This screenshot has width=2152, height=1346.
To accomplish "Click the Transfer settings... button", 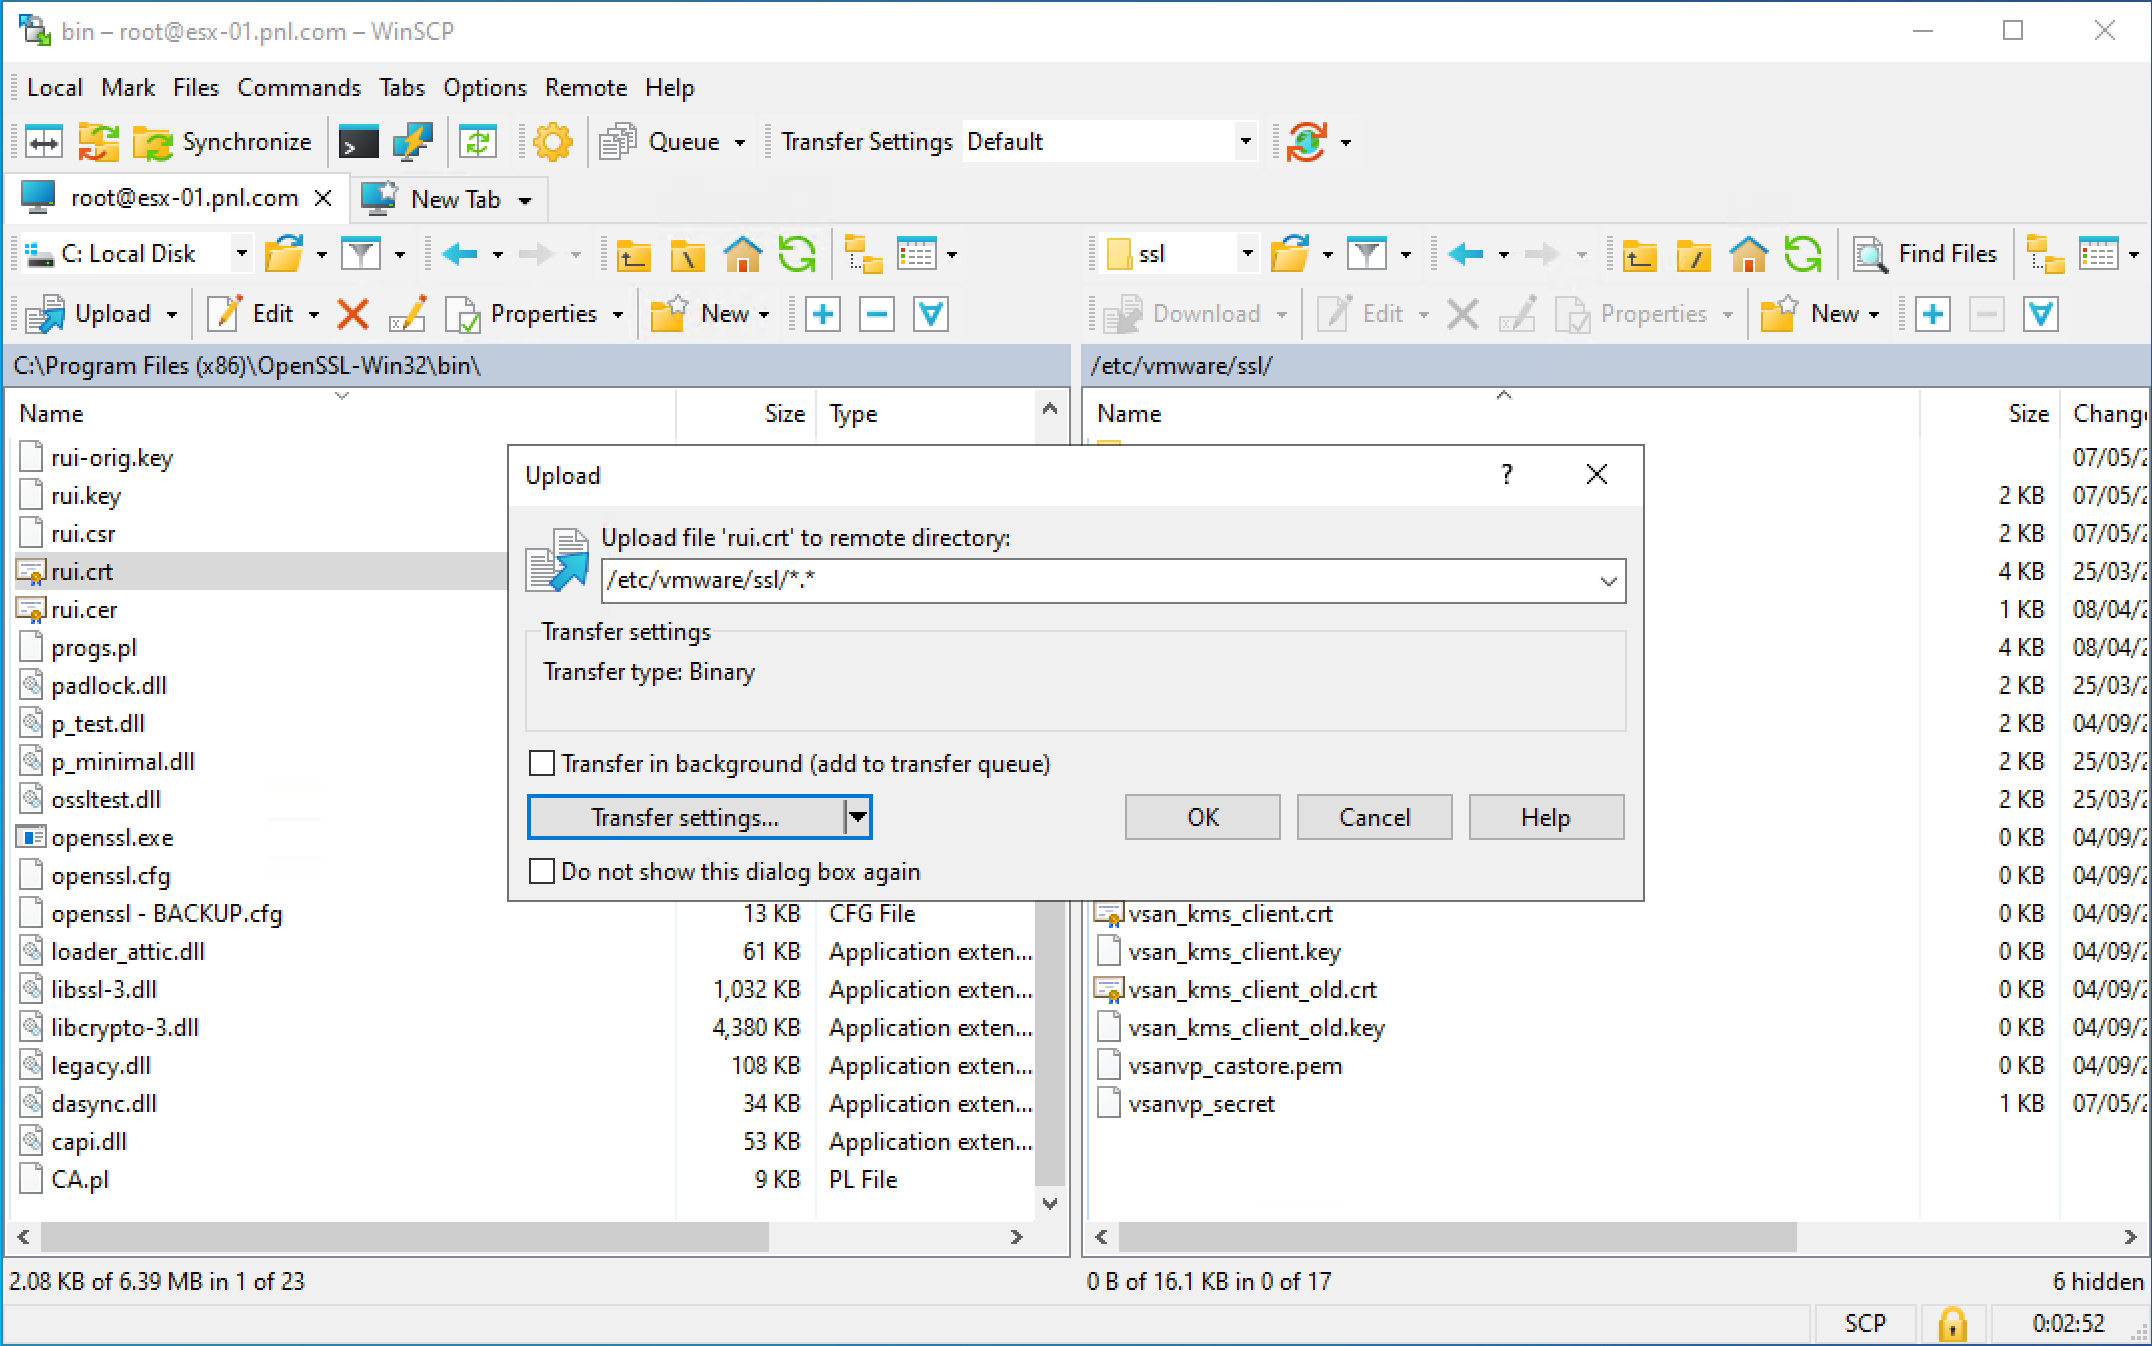I will point(686,817).
